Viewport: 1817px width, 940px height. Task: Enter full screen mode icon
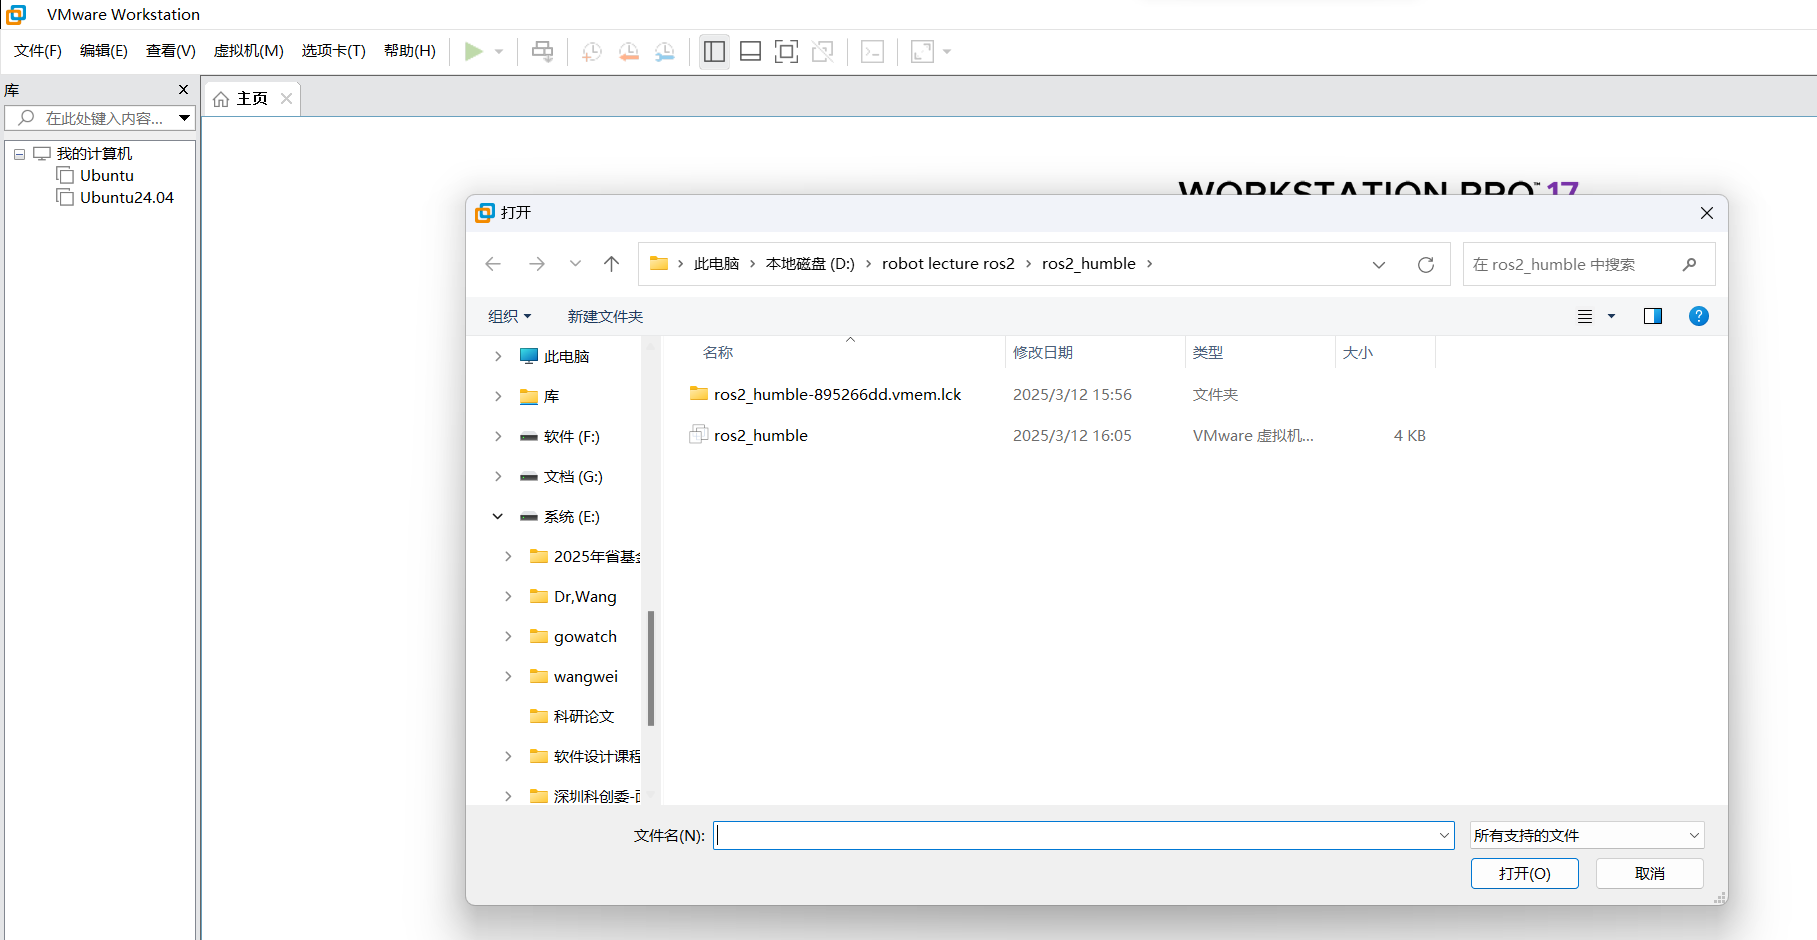pyautogui.click(x=787, y=51)
